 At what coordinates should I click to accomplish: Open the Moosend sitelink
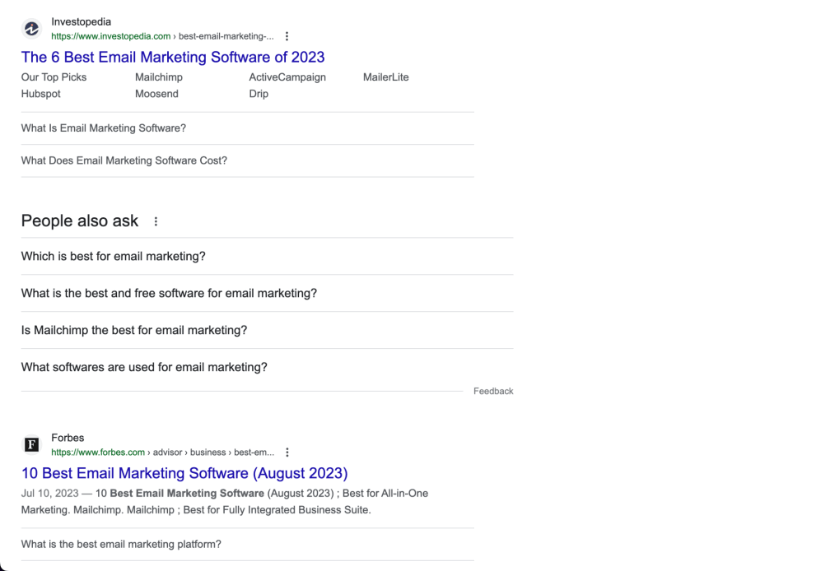coord(157,94)
